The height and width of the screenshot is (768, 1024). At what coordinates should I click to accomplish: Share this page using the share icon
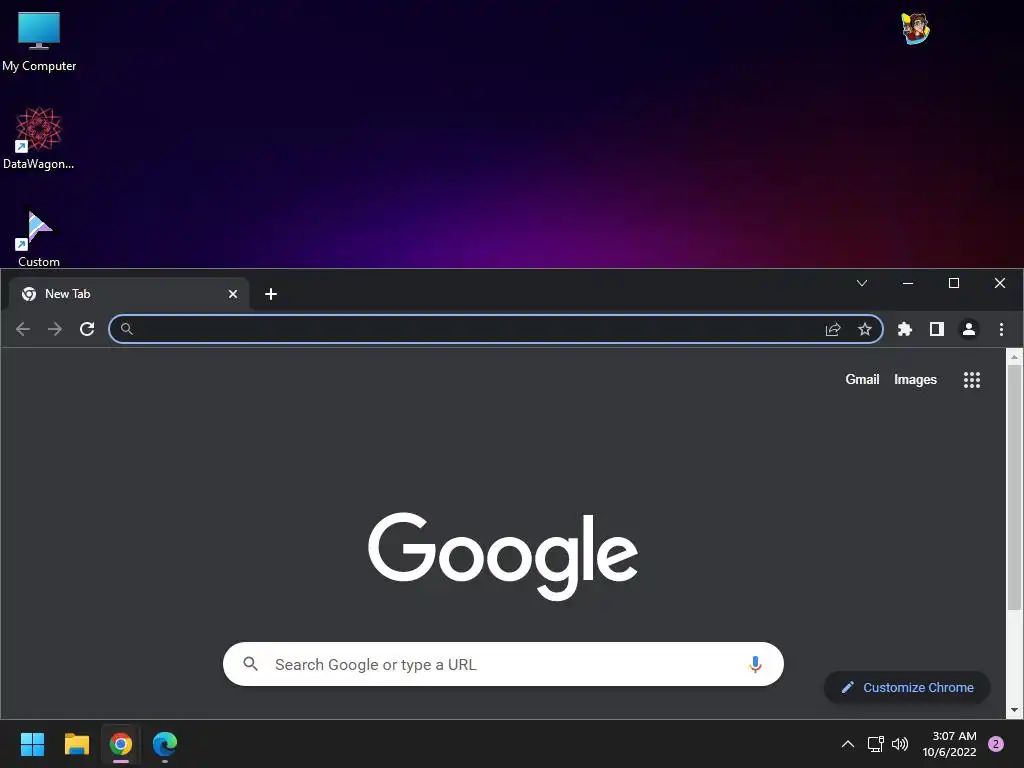(833, 329)
